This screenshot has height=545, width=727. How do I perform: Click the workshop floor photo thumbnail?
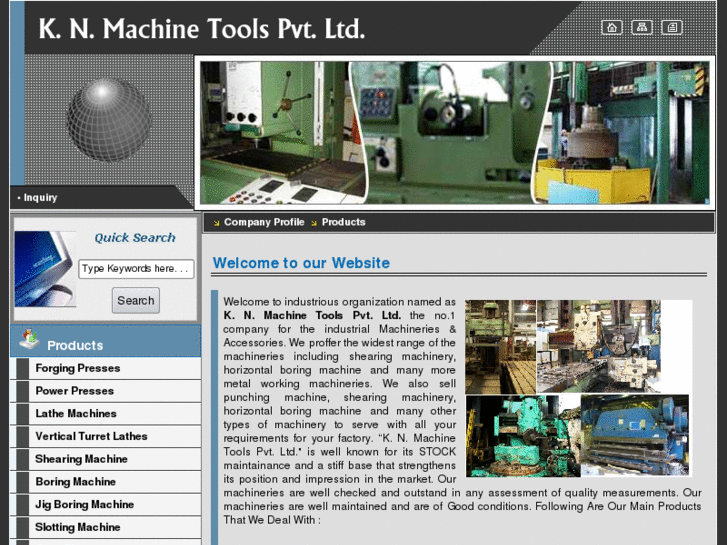click(501, 346)
